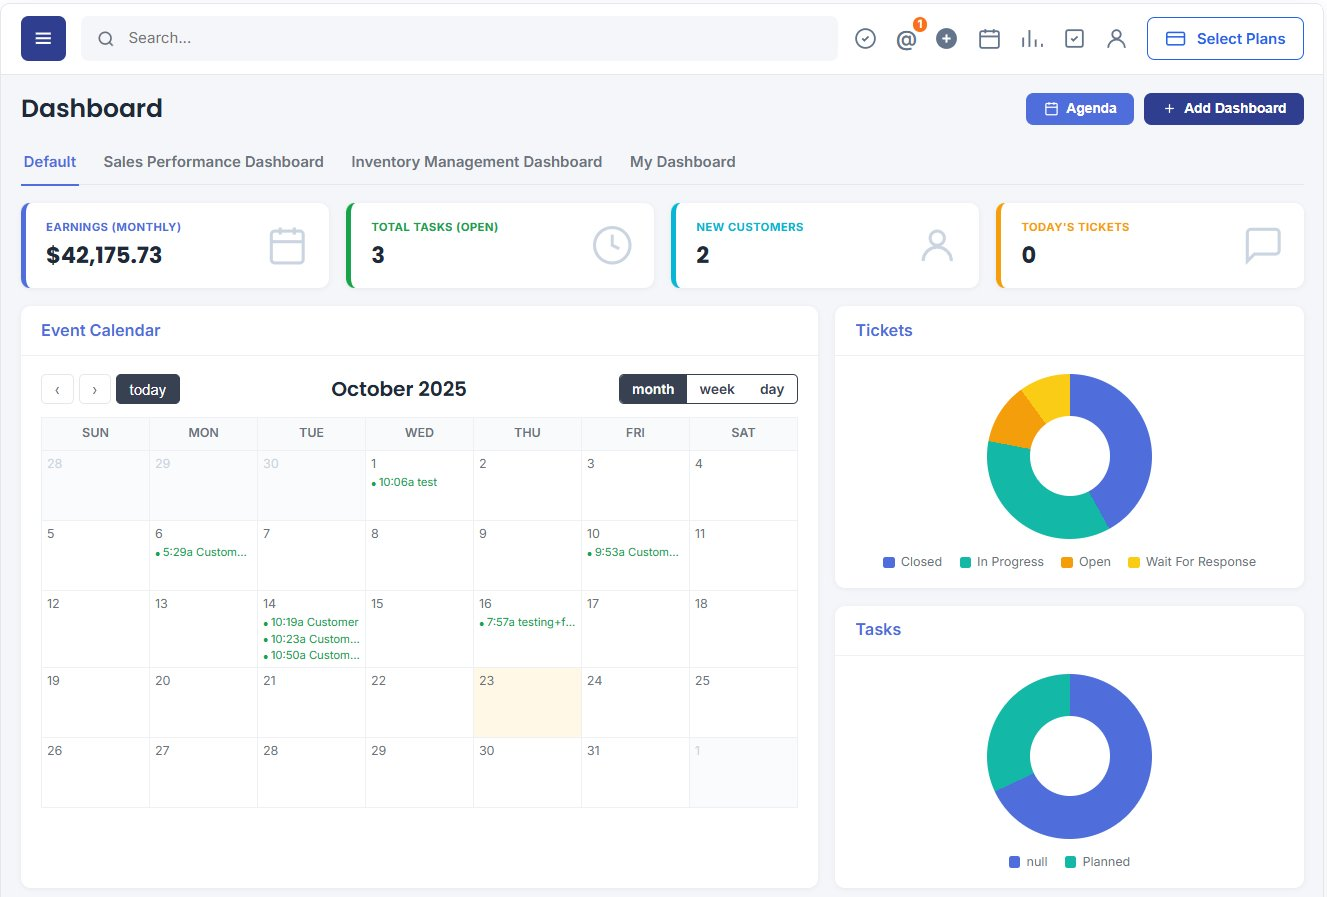1327x897 pixels.
Task: Go to next month in calendar
Action: click(95, 389)
